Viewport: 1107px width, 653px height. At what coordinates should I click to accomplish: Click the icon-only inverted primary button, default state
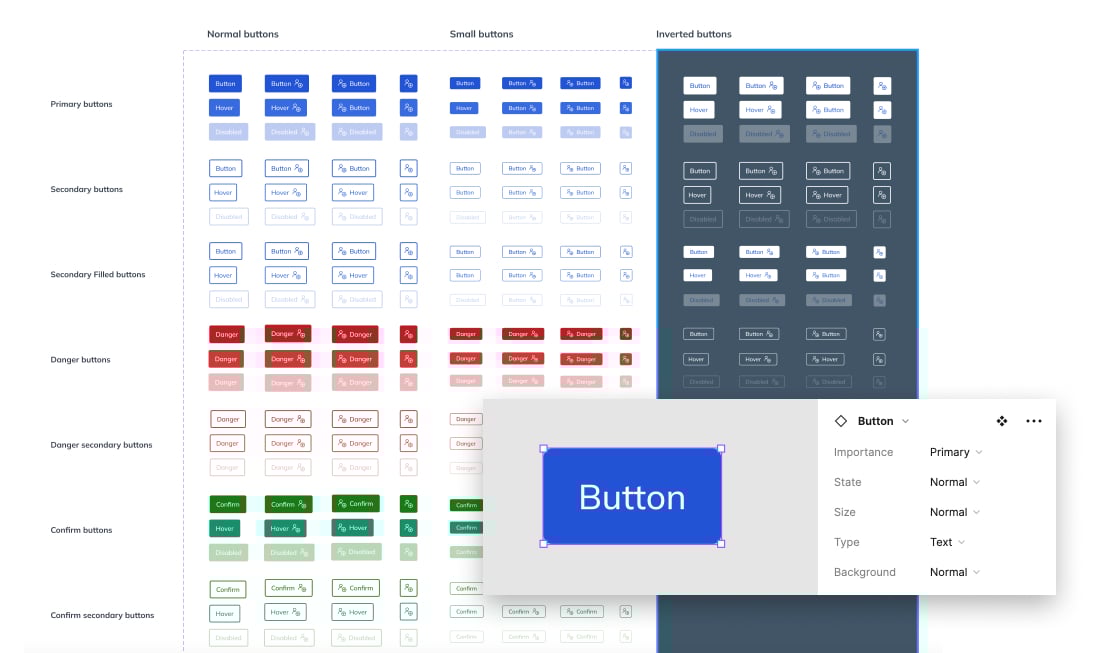(882, 85)
